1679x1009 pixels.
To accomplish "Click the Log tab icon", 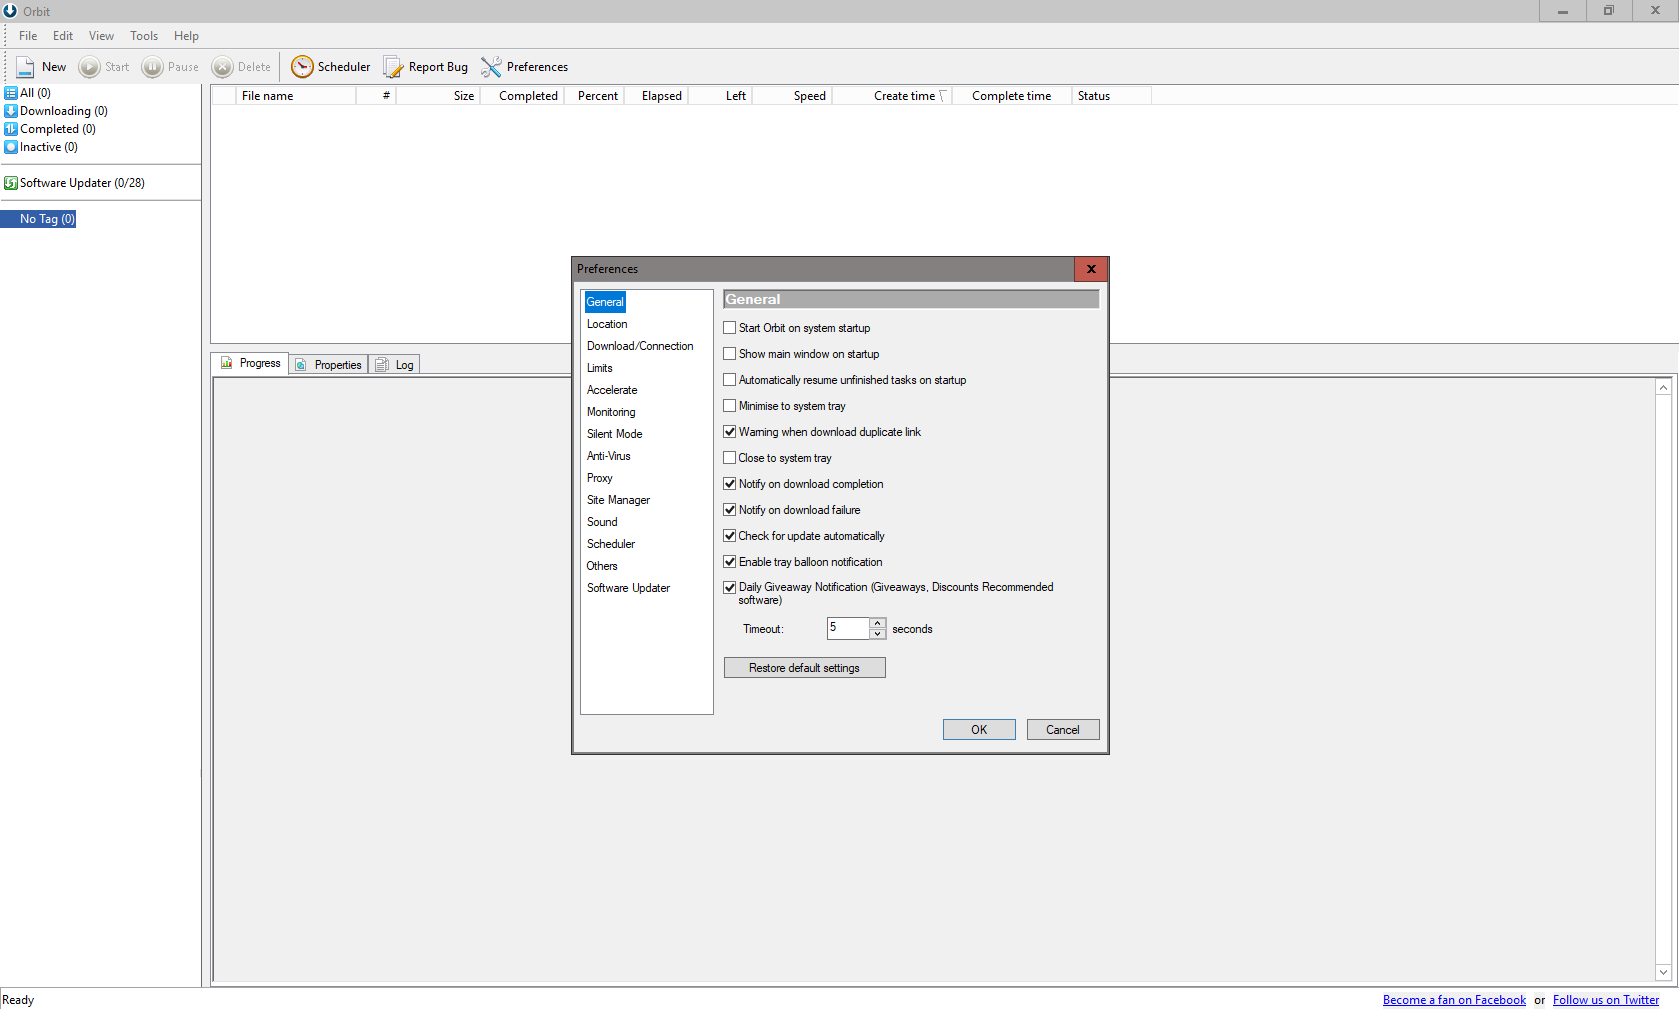I will pos(382,365).
